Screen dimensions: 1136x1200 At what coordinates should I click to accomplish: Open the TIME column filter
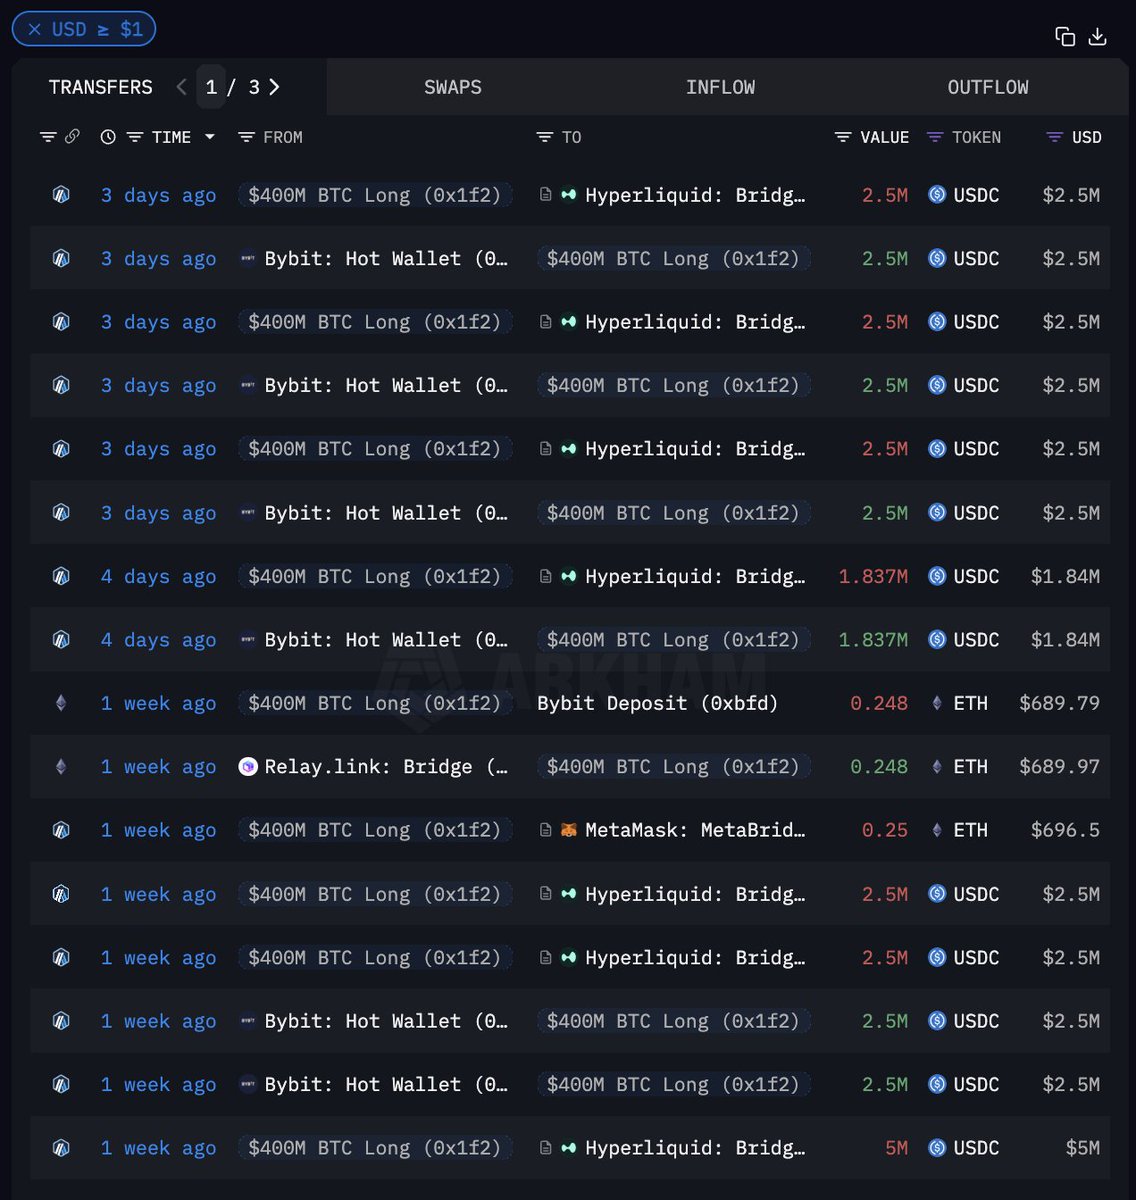(x=135, y=137)
